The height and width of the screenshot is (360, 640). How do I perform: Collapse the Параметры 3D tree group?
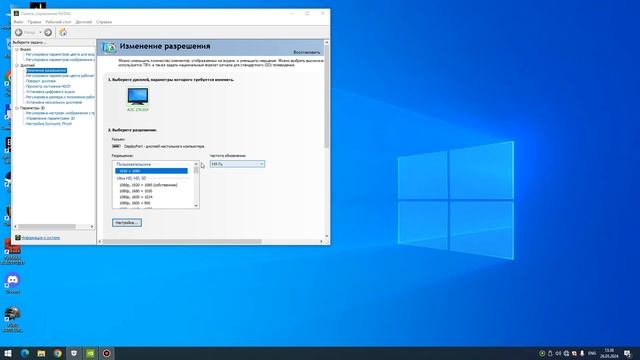coord(17,108)
